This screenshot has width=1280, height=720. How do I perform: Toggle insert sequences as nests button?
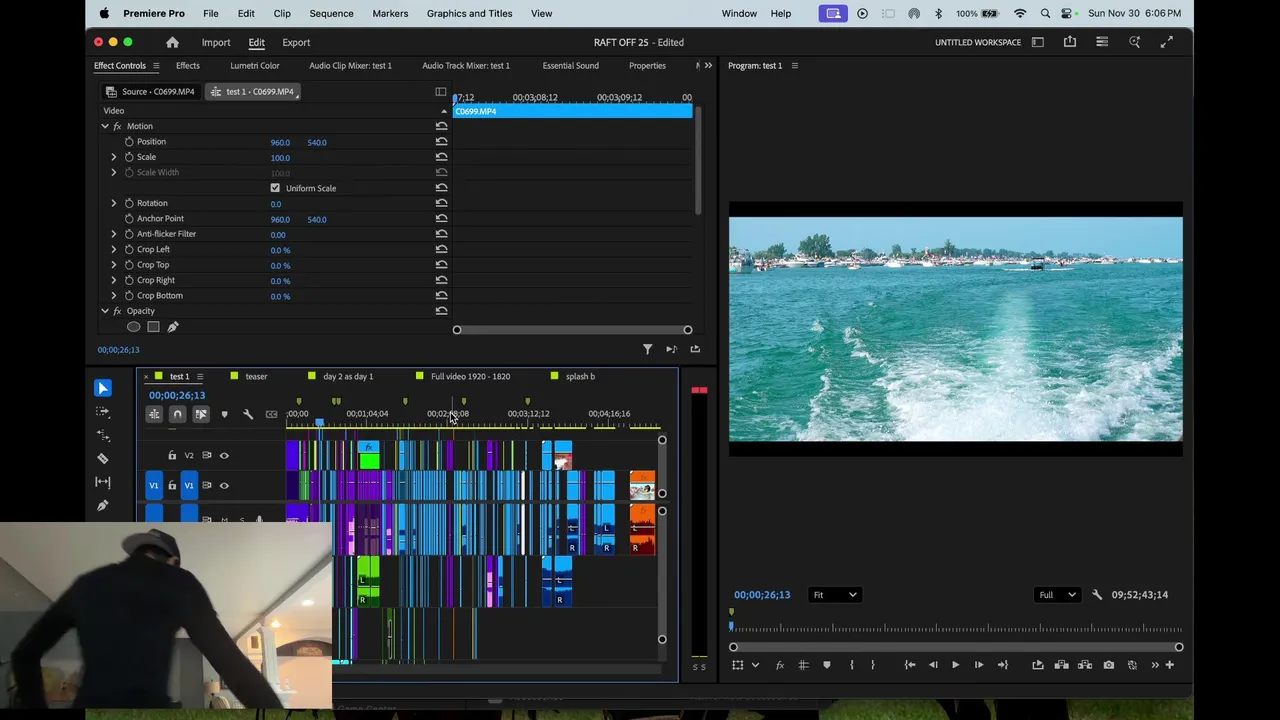tap(154, 414)
